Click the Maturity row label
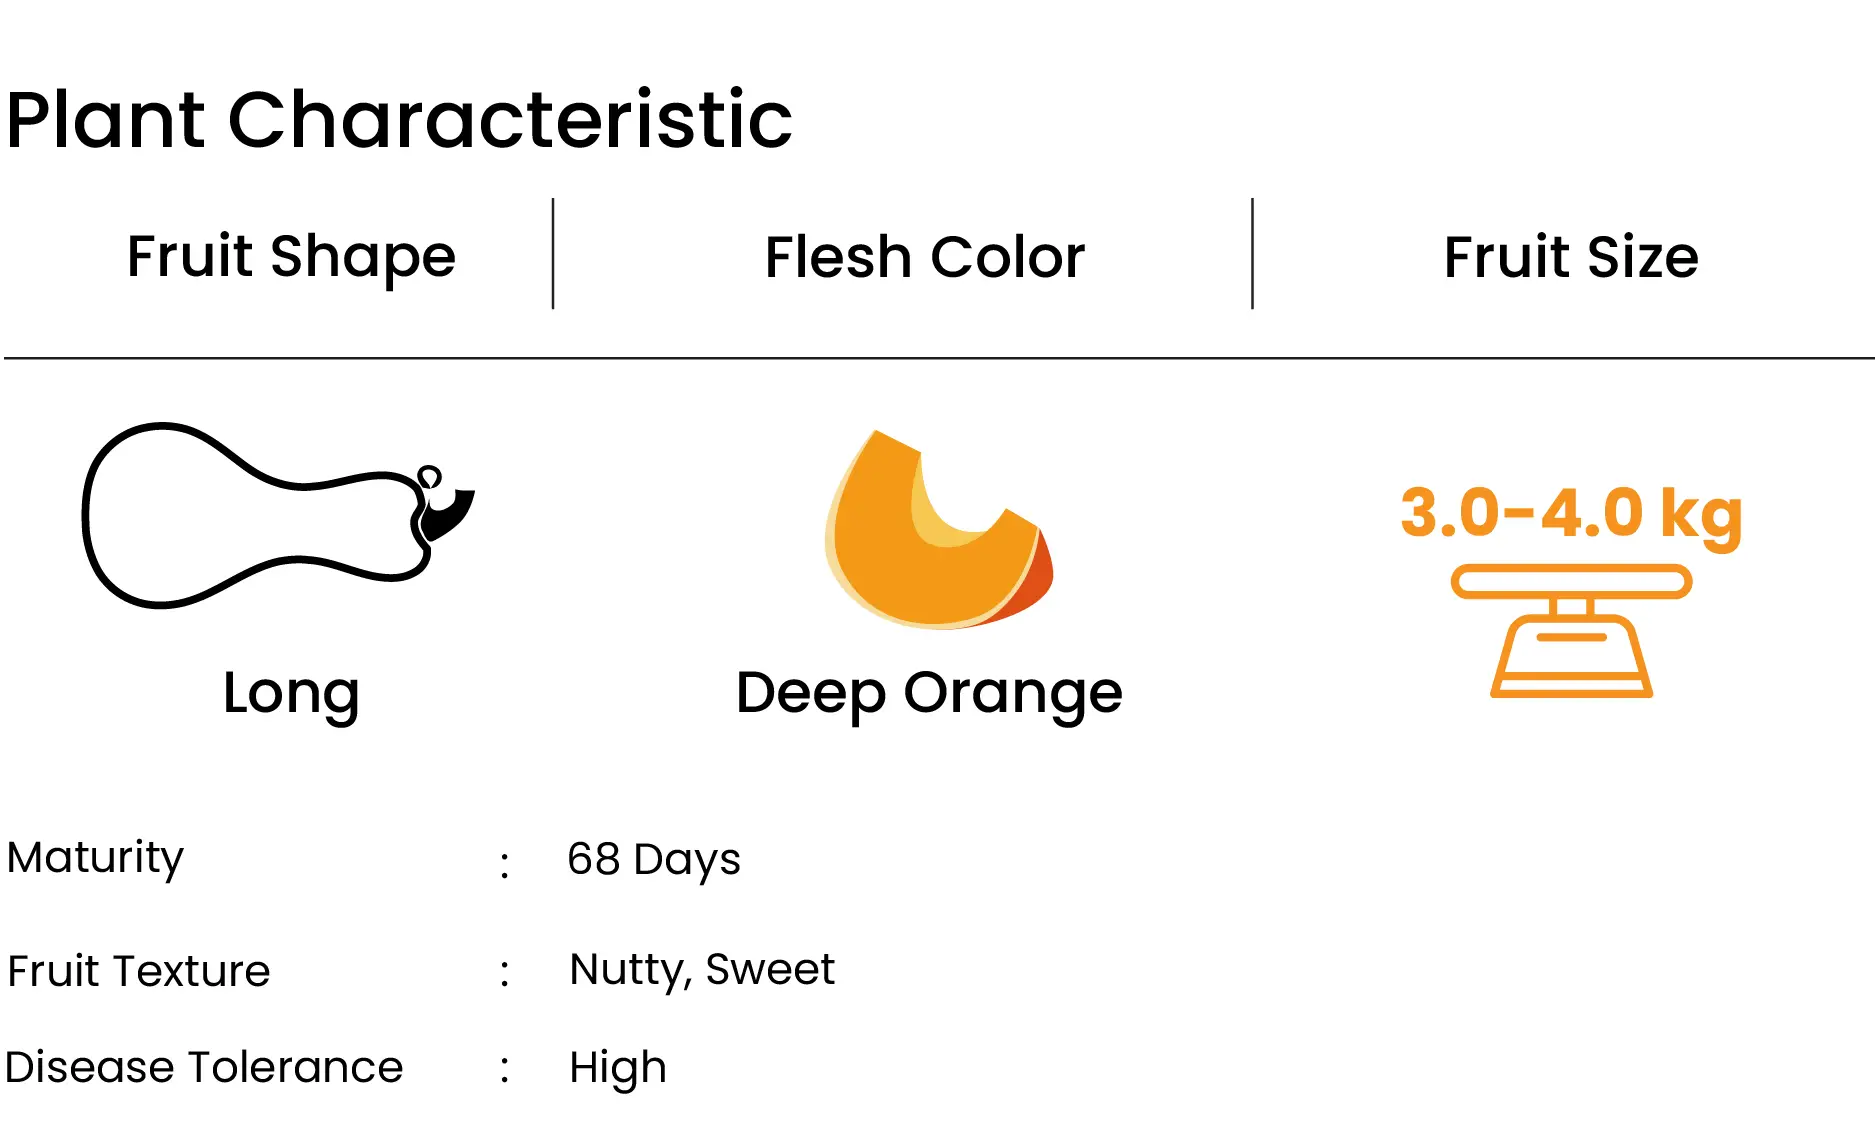 [x=95, y=858]
